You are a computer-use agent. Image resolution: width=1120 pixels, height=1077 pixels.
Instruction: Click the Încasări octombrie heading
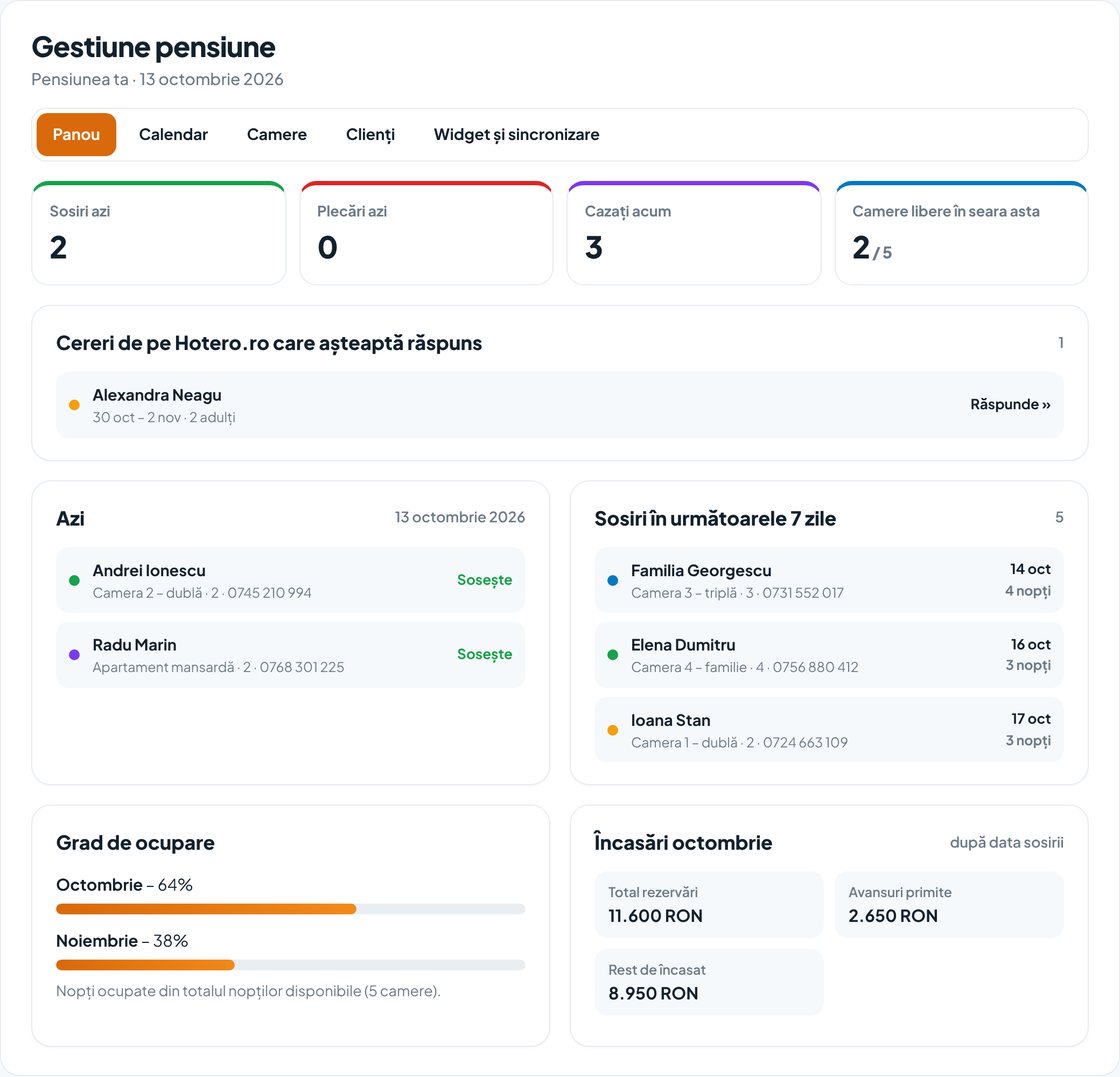pyautogui.click(x=684, y=843)
